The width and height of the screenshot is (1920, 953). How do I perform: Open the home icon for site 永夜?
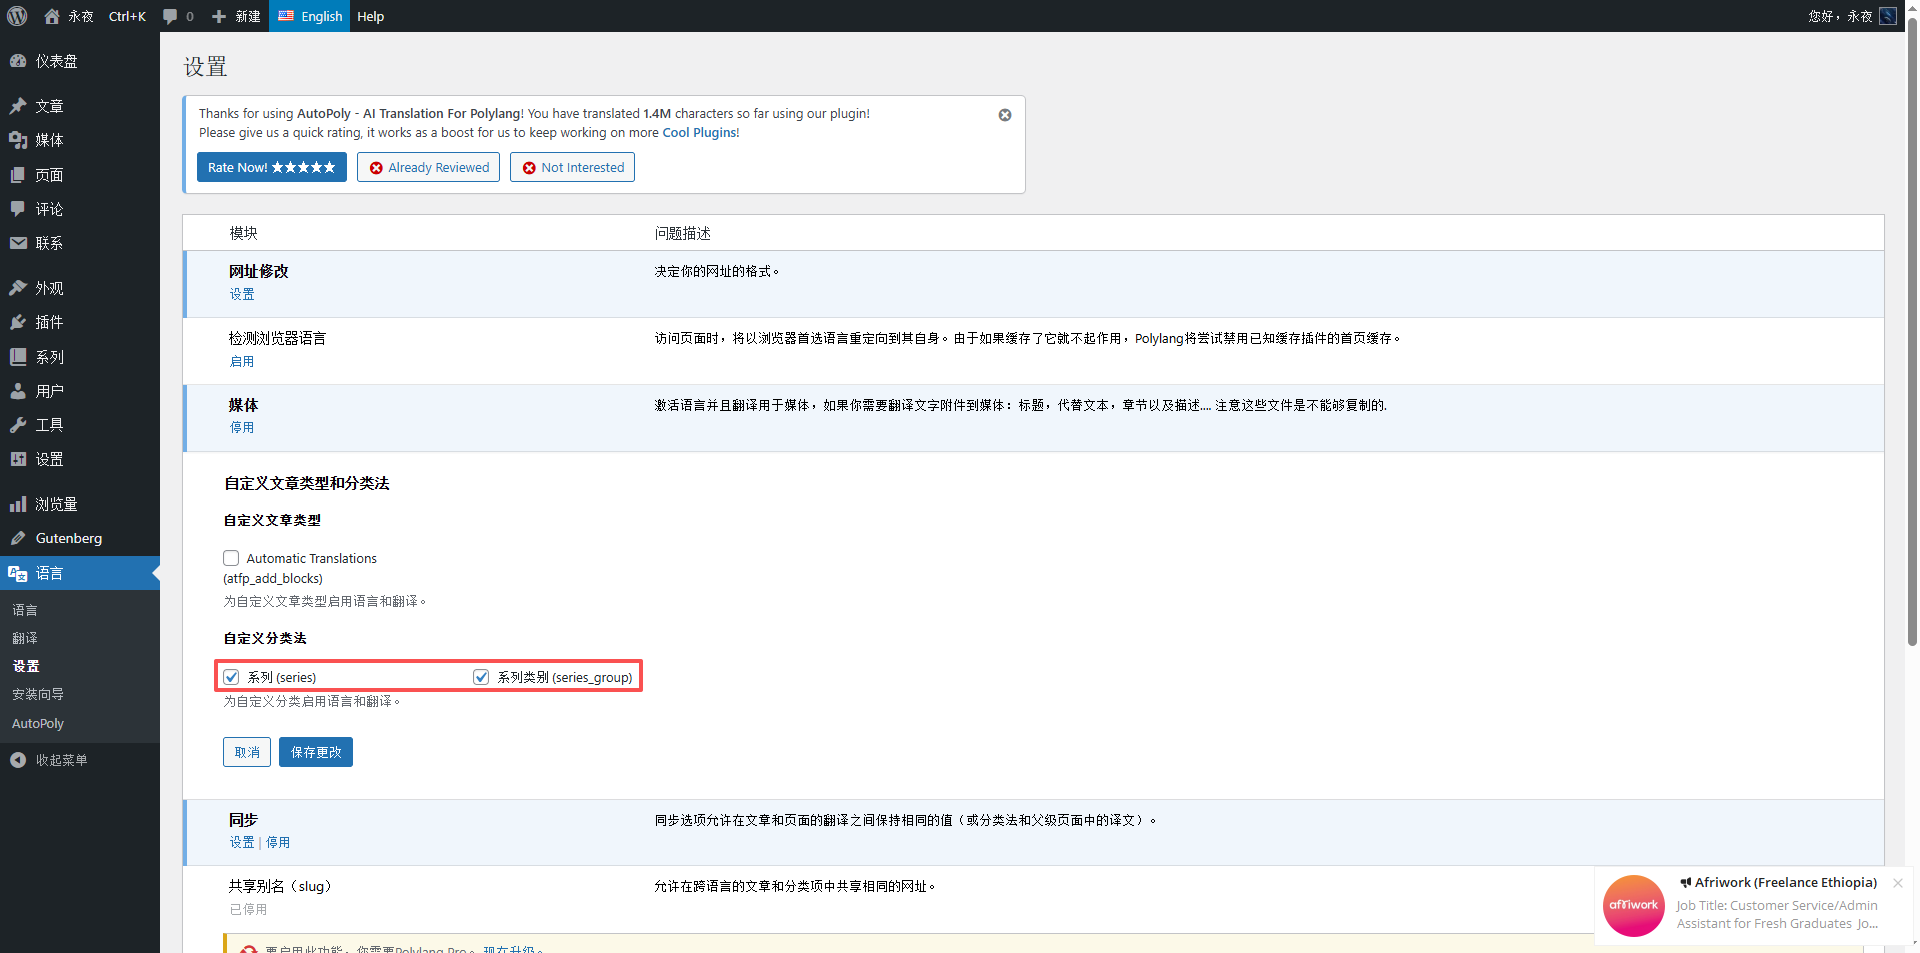coord(52,16)
